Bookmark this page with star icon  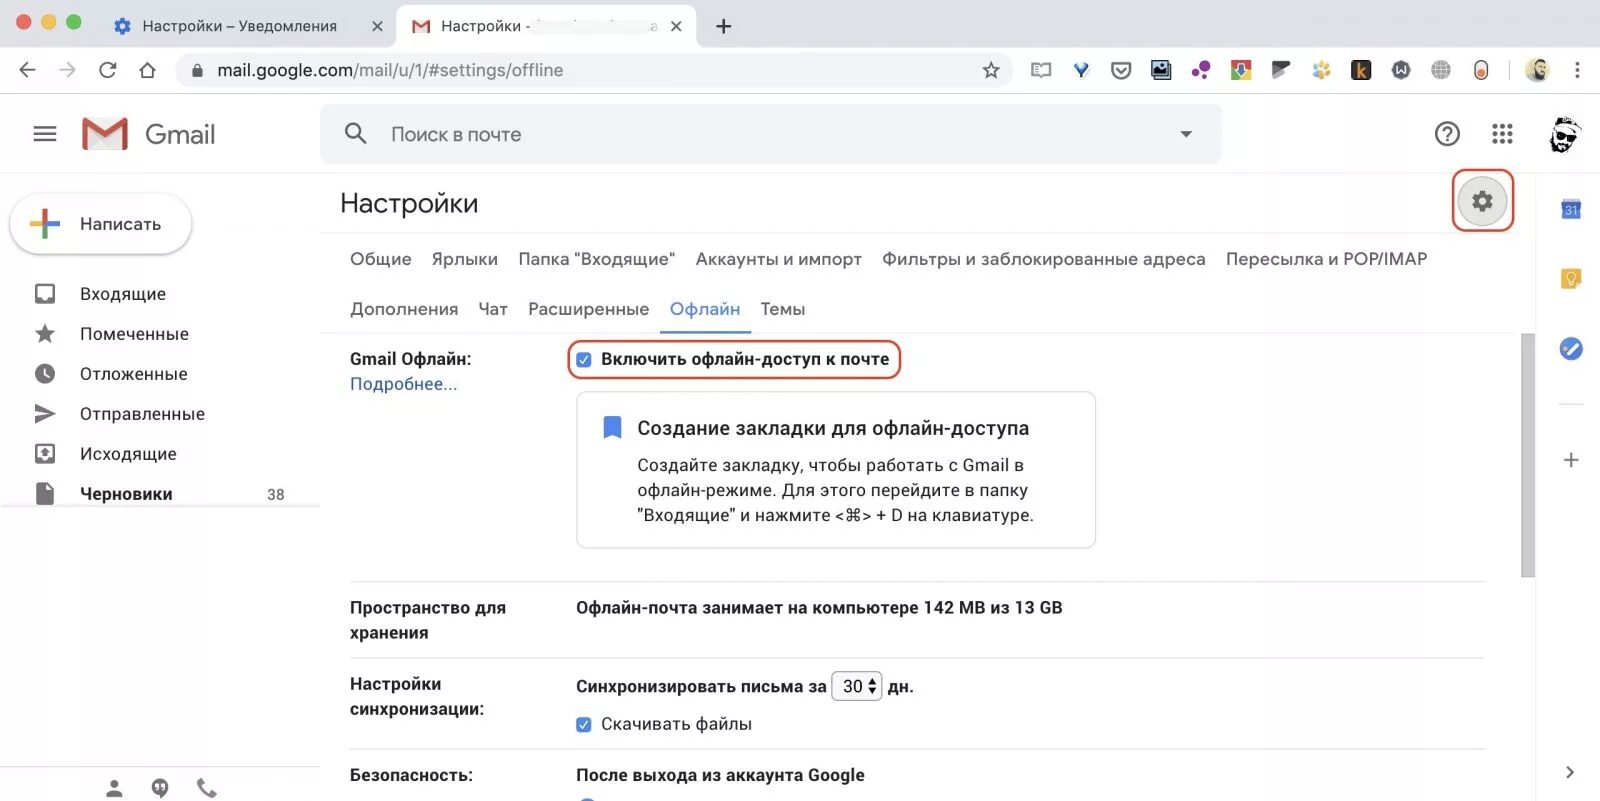[991, 70]
